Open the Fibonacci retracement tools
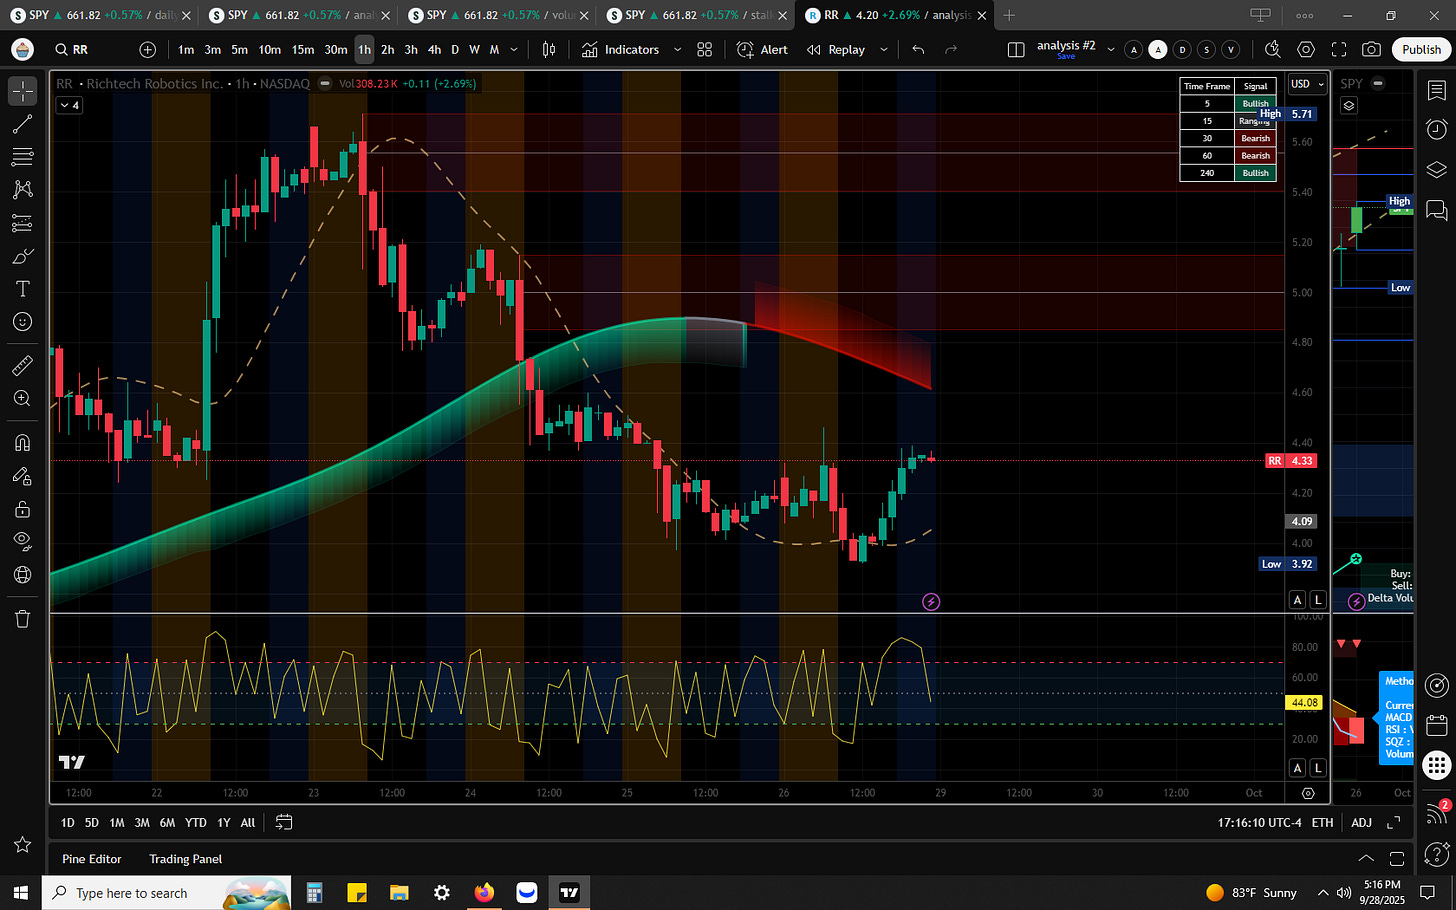Viewport: 1456px width, 910px height. click(22, 157)
